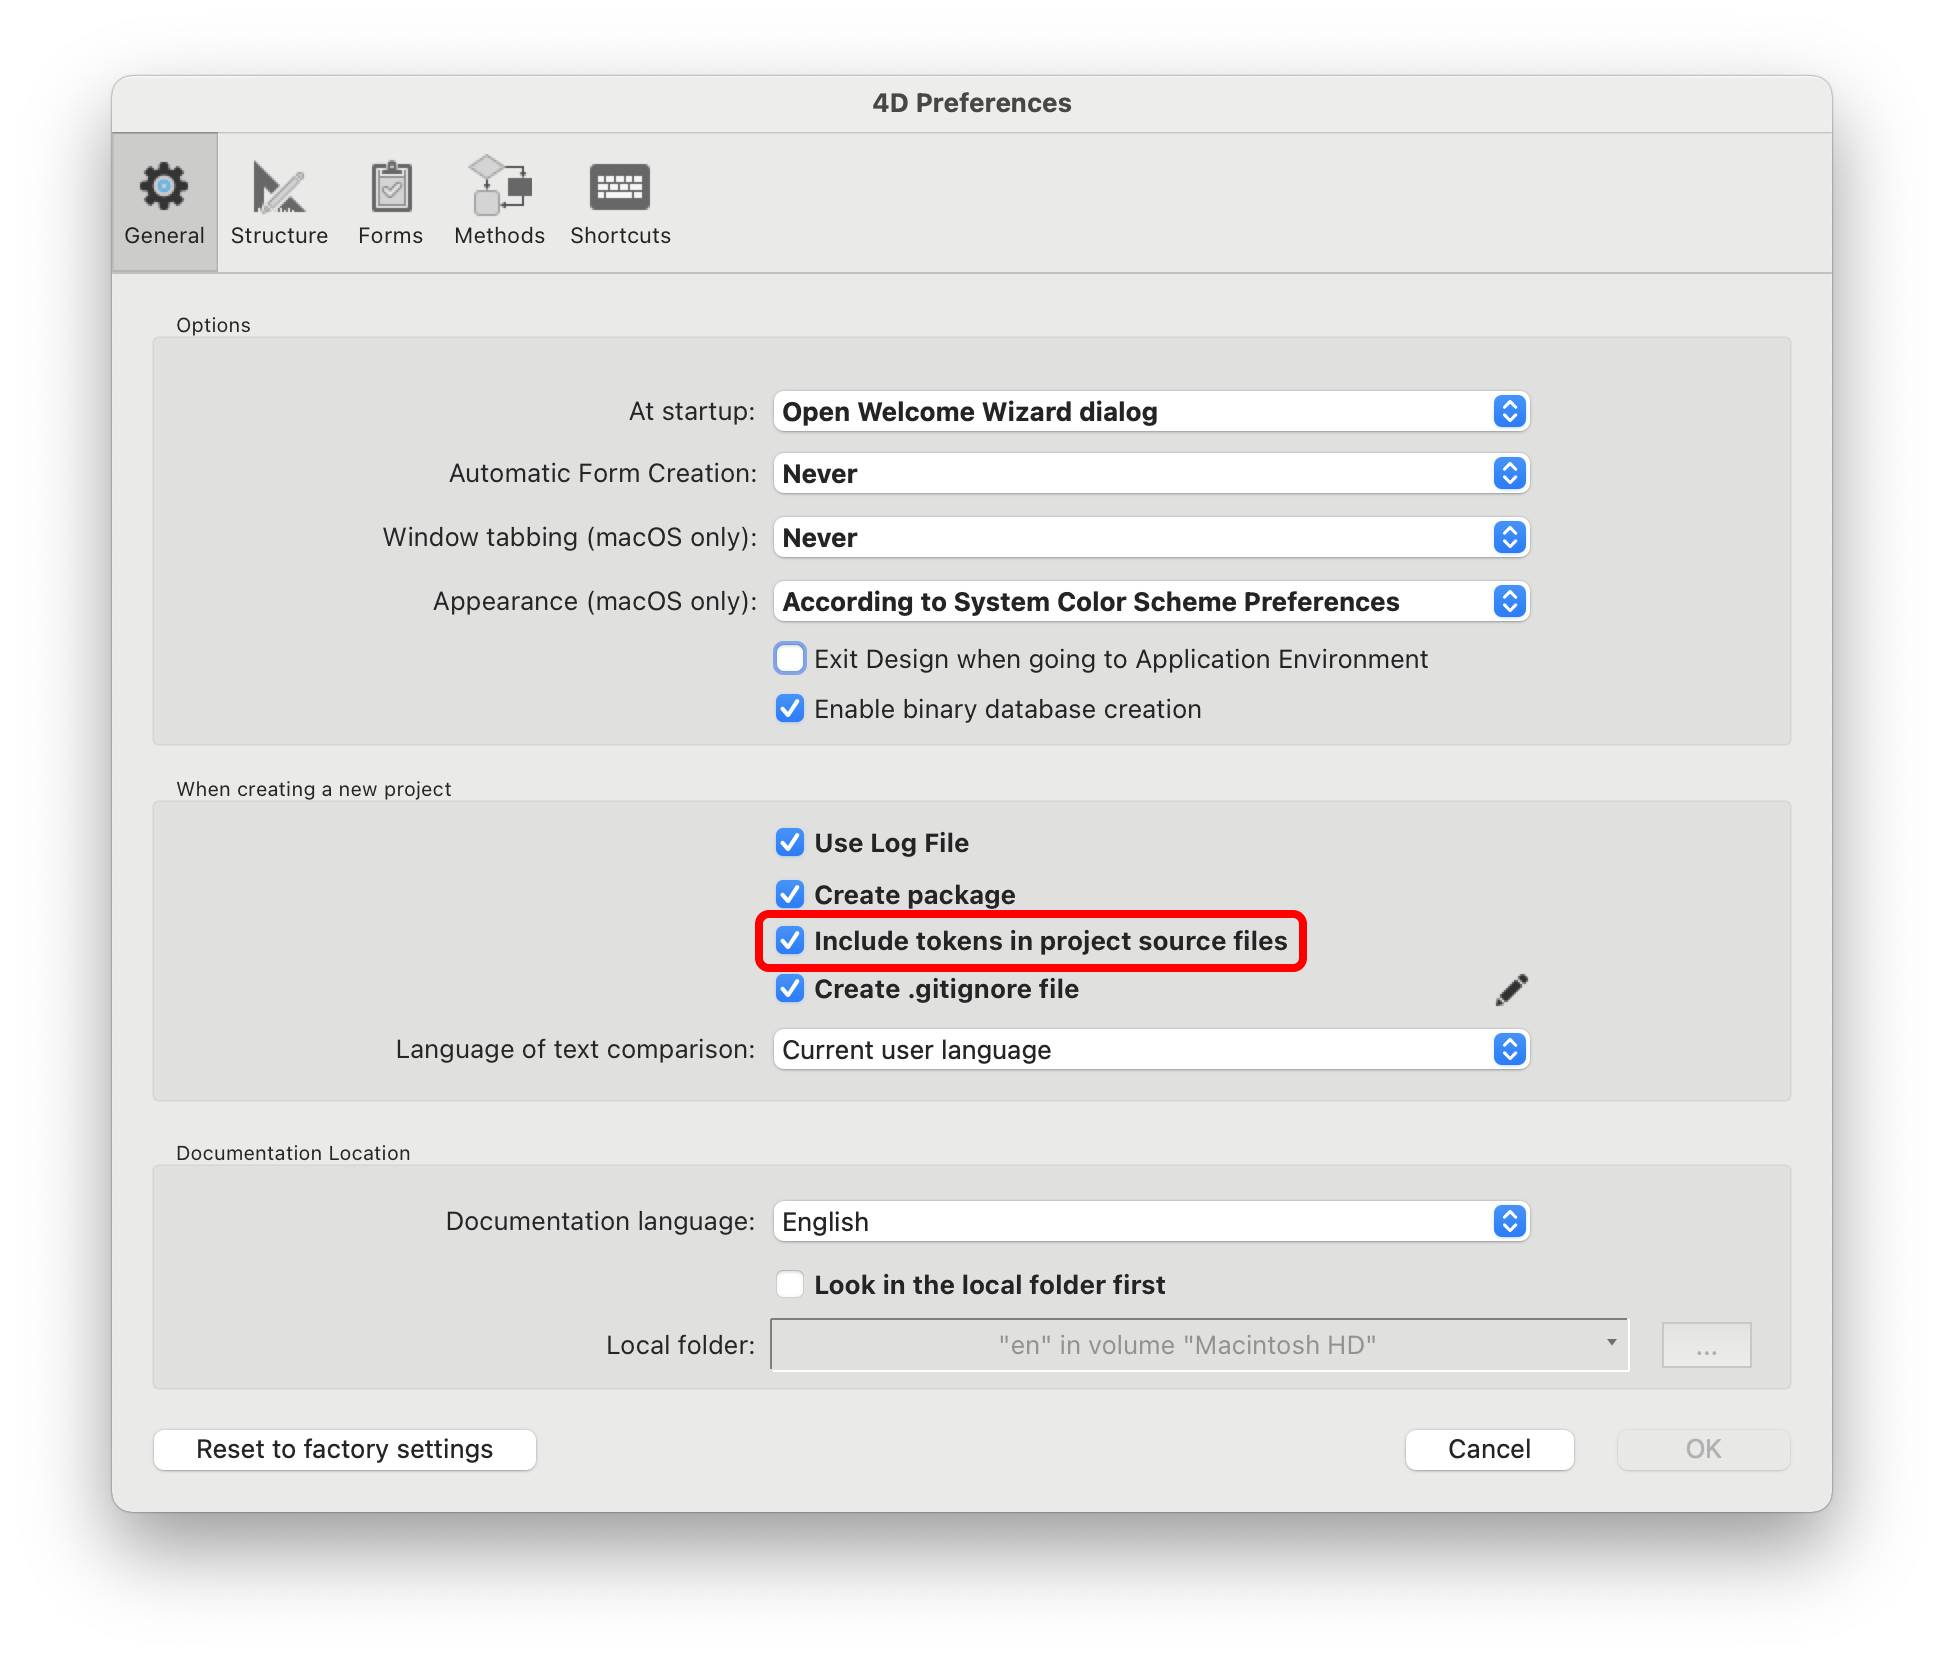Uncheck Enable binary database creation
Screen dimensions: 1944x1660
(790, 709)
